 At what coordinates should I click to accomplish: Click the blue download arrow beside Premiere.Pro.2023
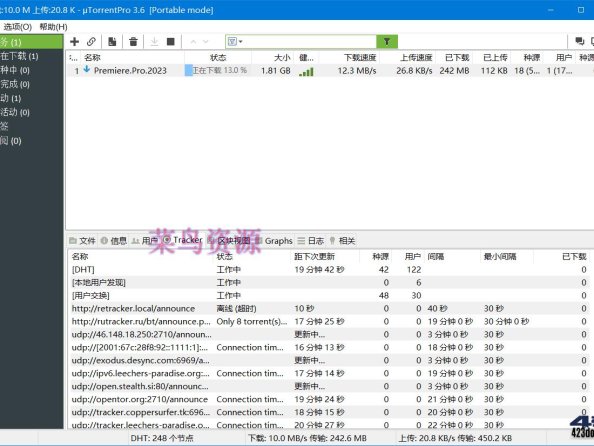[x=87, y=69]
